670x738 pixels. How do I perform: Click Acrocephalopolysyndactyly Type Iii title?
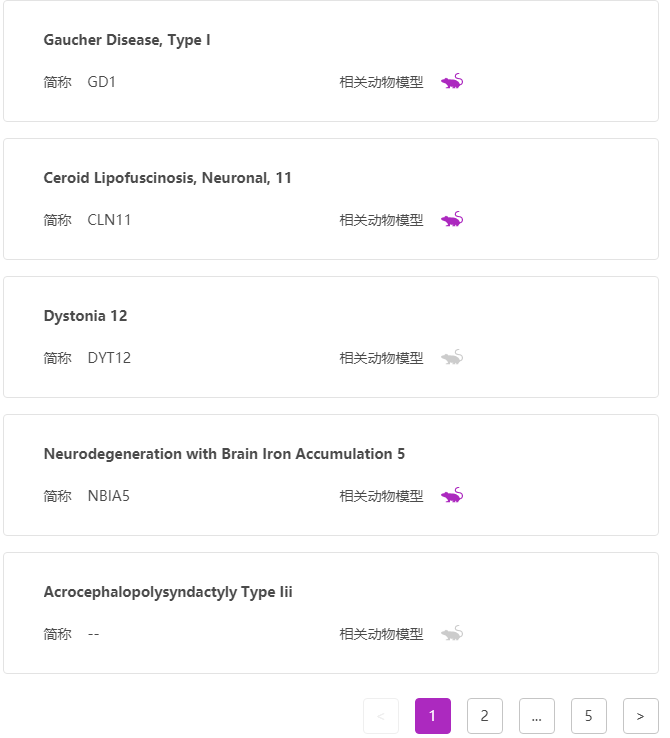pyautogui.click(x=168, y=592)
